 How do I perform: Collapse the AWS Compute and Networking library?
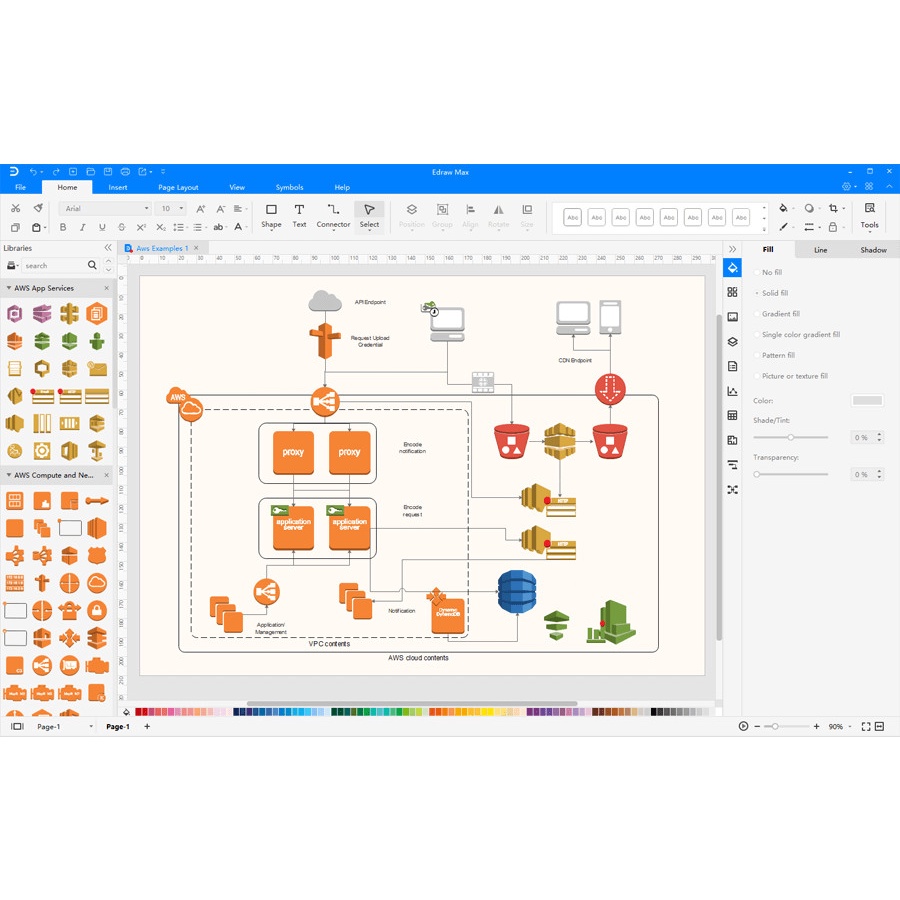9,475
